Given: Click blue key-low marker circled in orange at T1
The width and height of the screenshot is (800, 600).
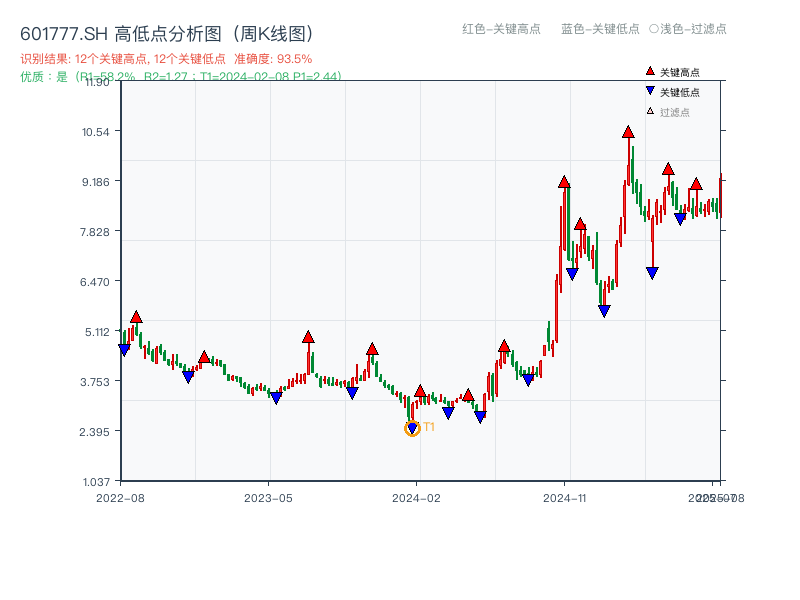Looking at the screenshot, I should pyautogui.click(x=412, y=428).
